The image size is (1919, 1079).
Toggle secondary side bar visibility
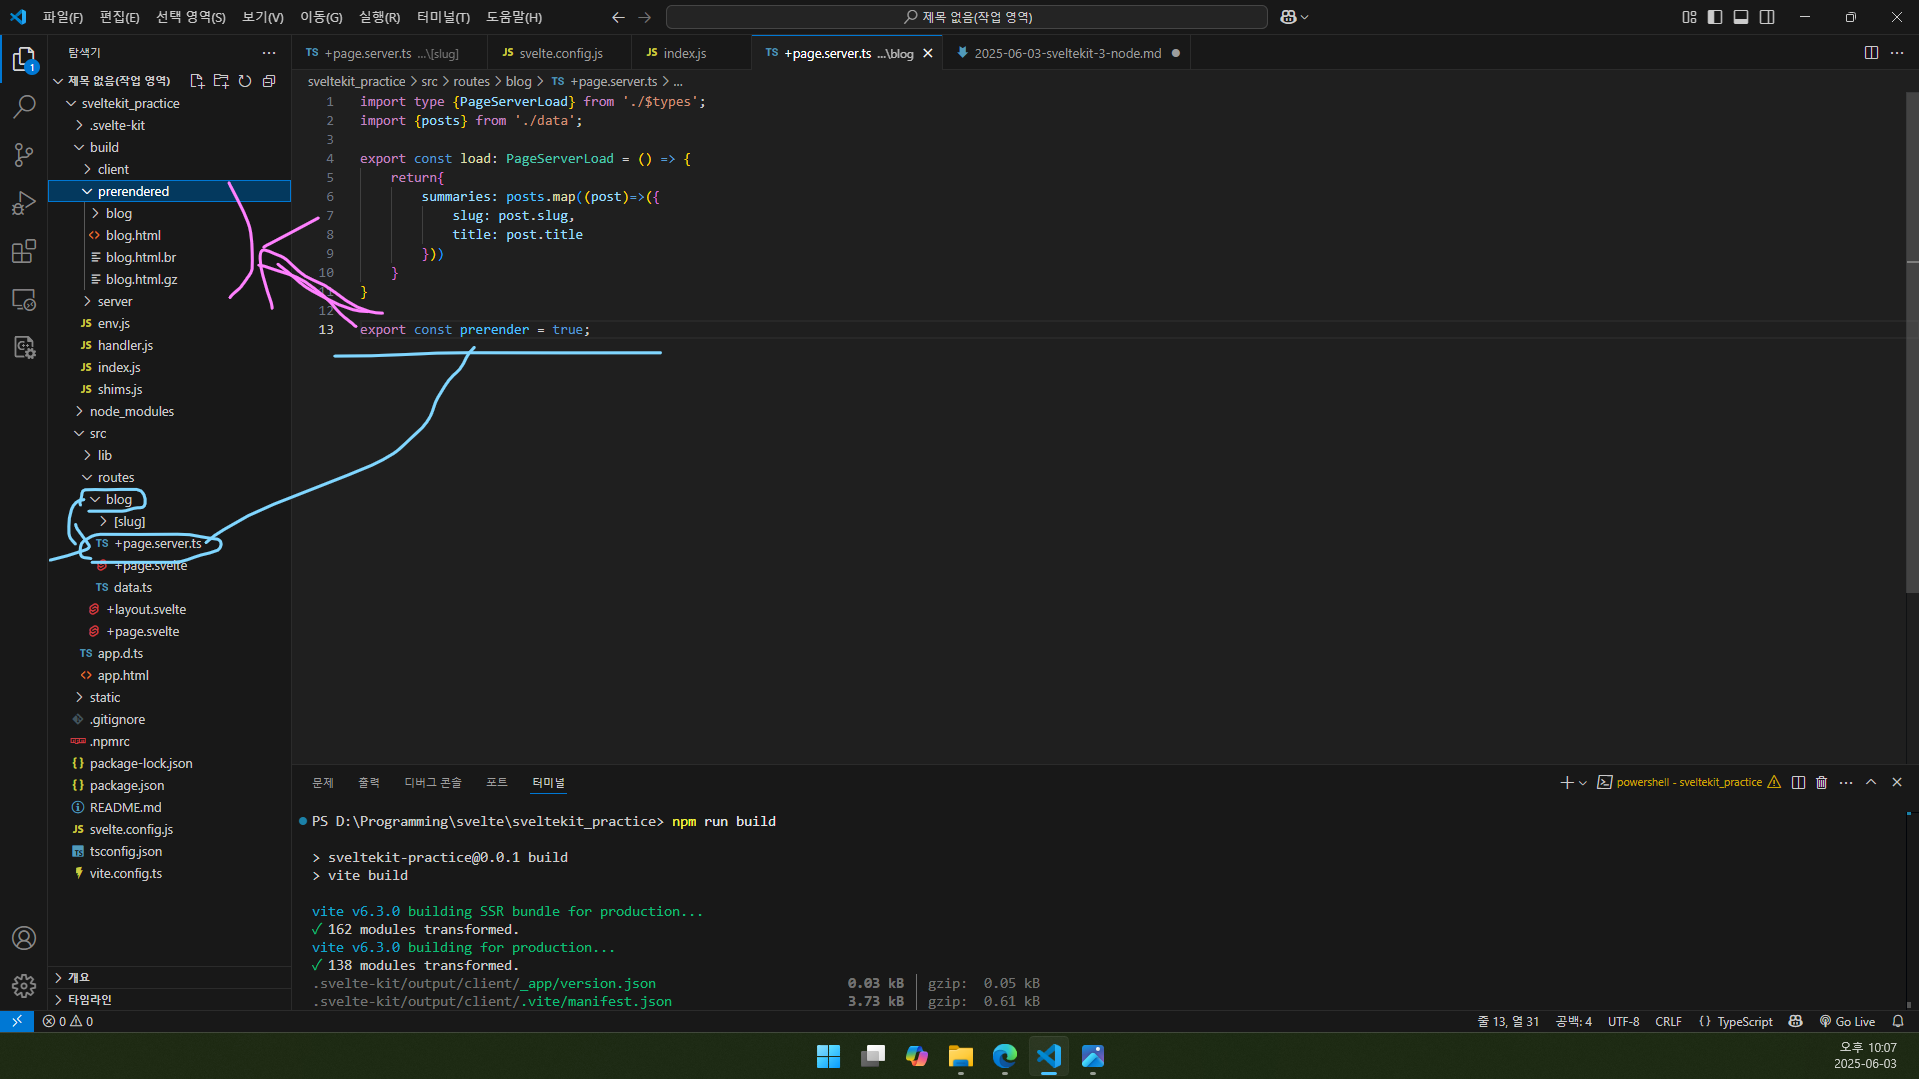coord(1767,17)
